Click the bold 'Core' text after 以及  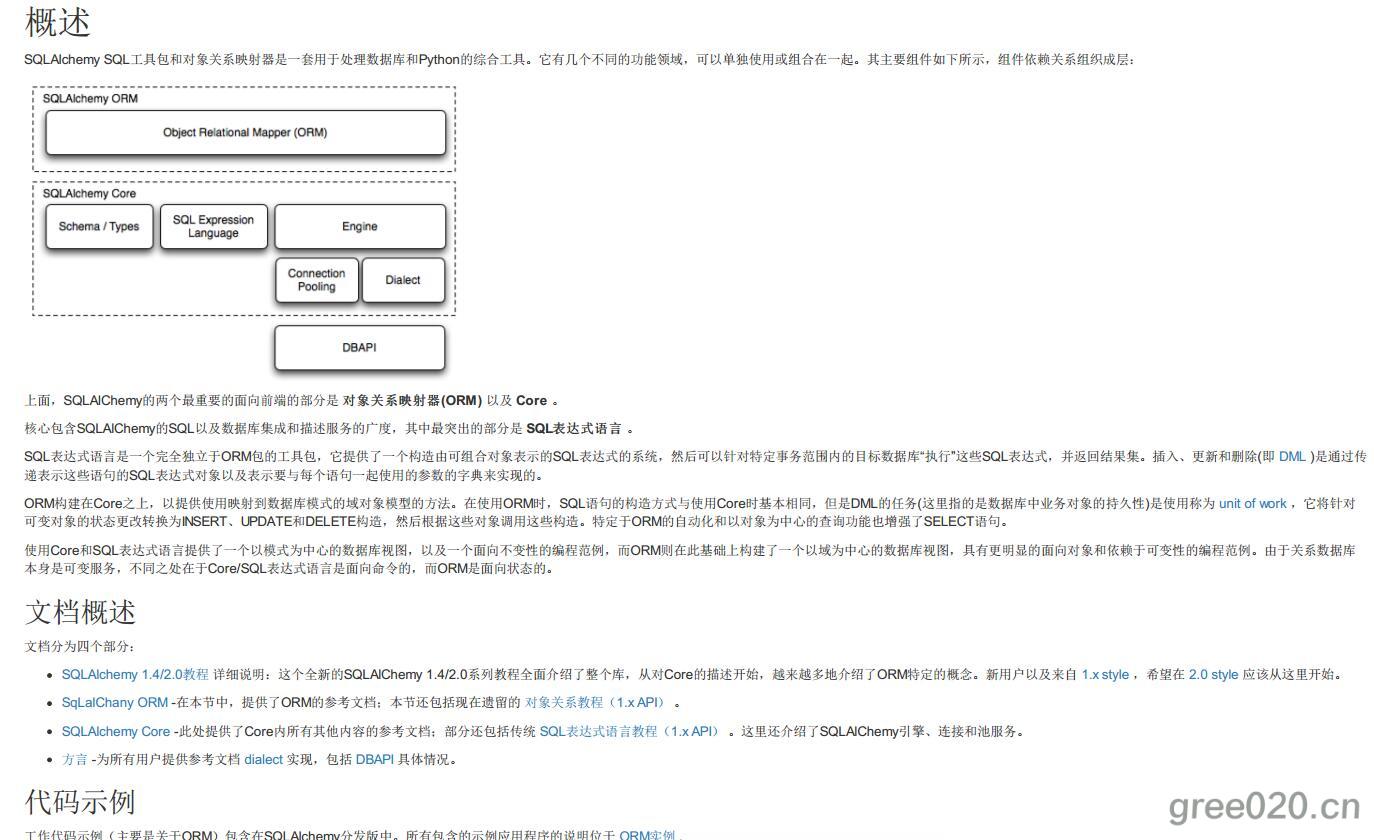(531, 400)
